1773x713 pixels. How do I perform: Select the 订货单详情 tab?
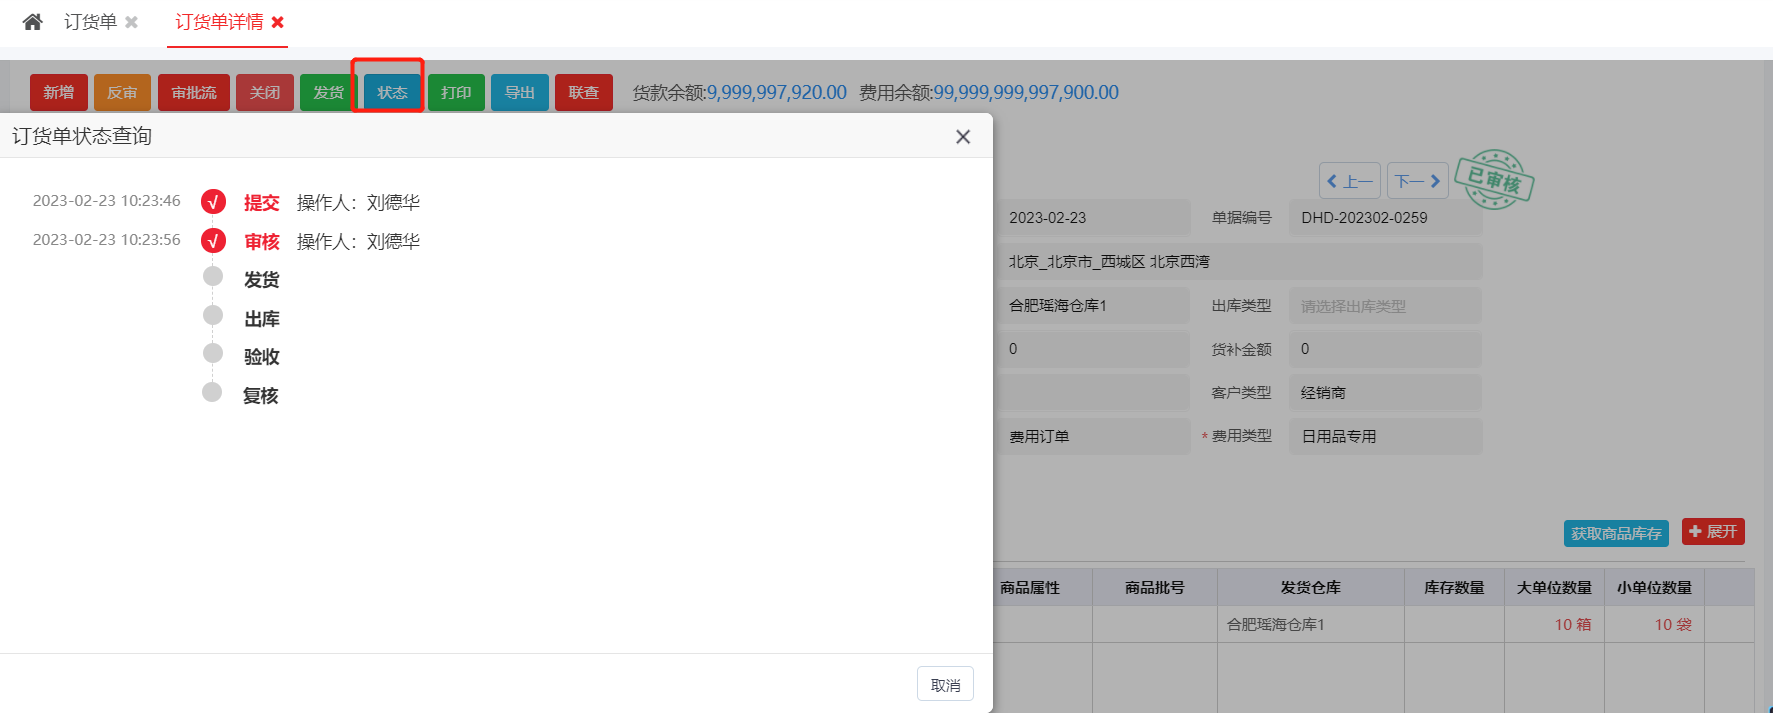pos(219,22)
